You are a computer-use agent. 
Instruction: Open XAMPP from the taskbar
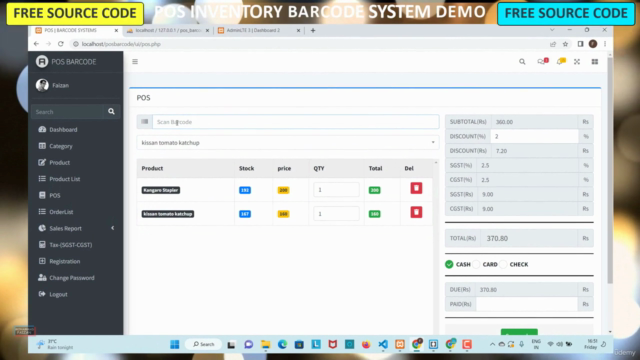click(x=400, y=344)
